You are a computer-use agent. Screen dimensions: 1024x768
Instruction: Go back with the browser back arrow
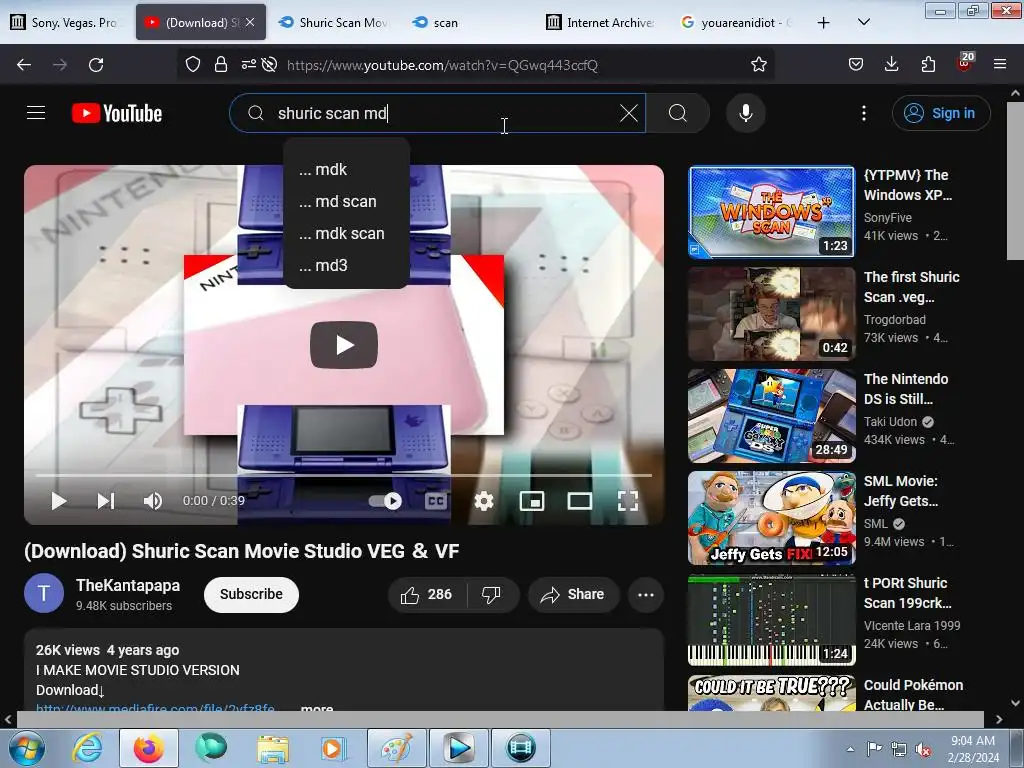[x=24, y=65]
